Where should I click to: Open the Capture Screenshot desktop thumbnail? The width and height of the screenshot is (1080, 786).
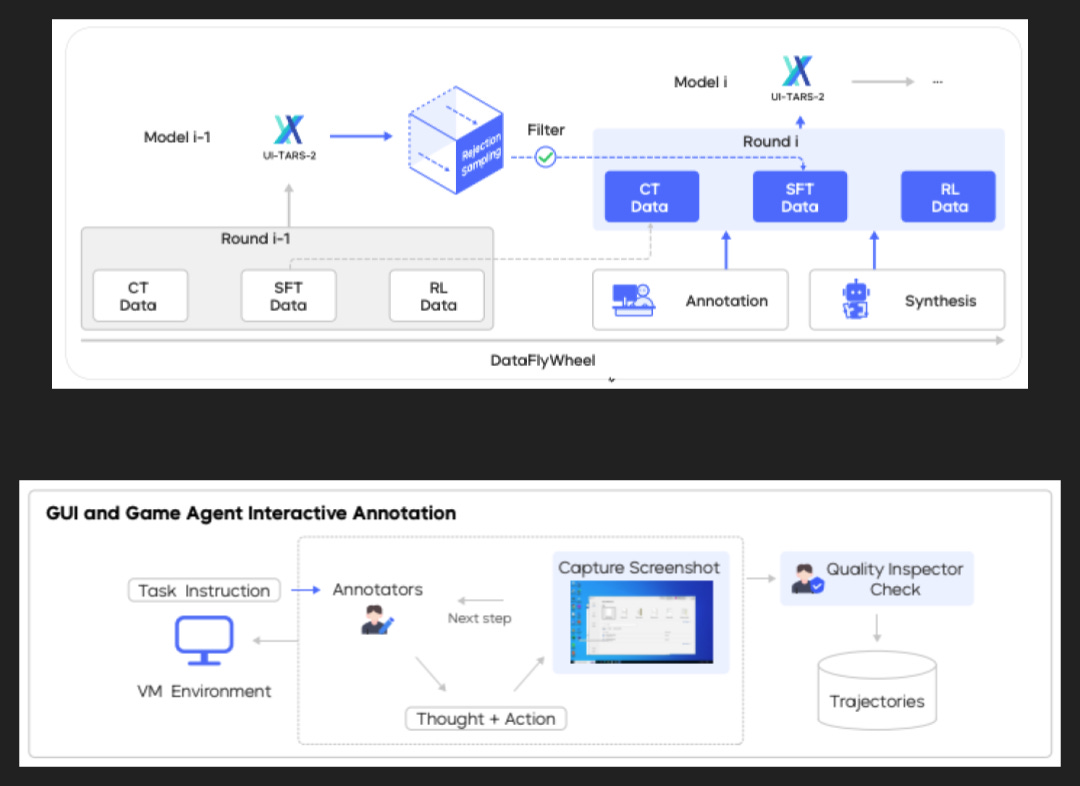(x=641, y=622)
